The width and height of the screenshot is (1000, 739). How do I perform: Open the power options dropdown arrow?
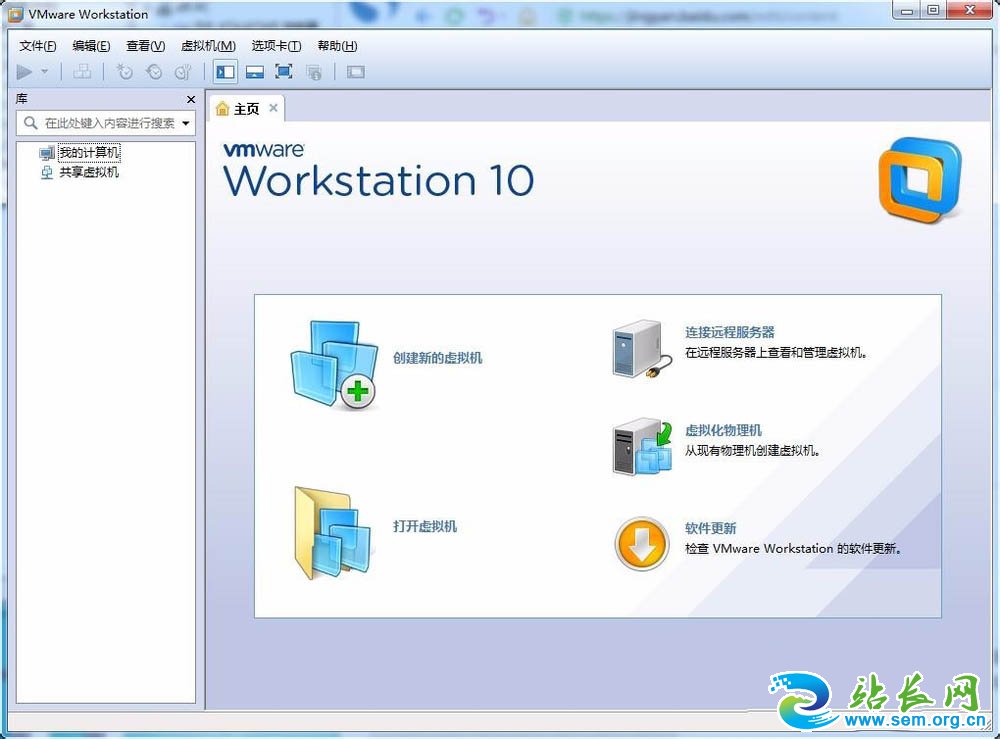tap(45, 71)
